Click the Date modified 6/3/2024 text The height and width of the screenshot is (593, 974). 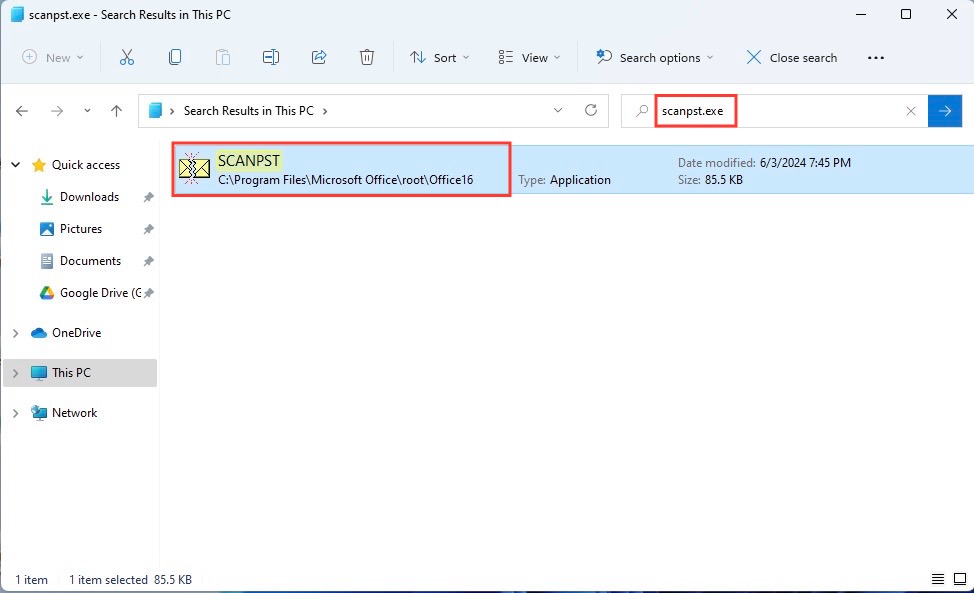(x=764, y=163)
